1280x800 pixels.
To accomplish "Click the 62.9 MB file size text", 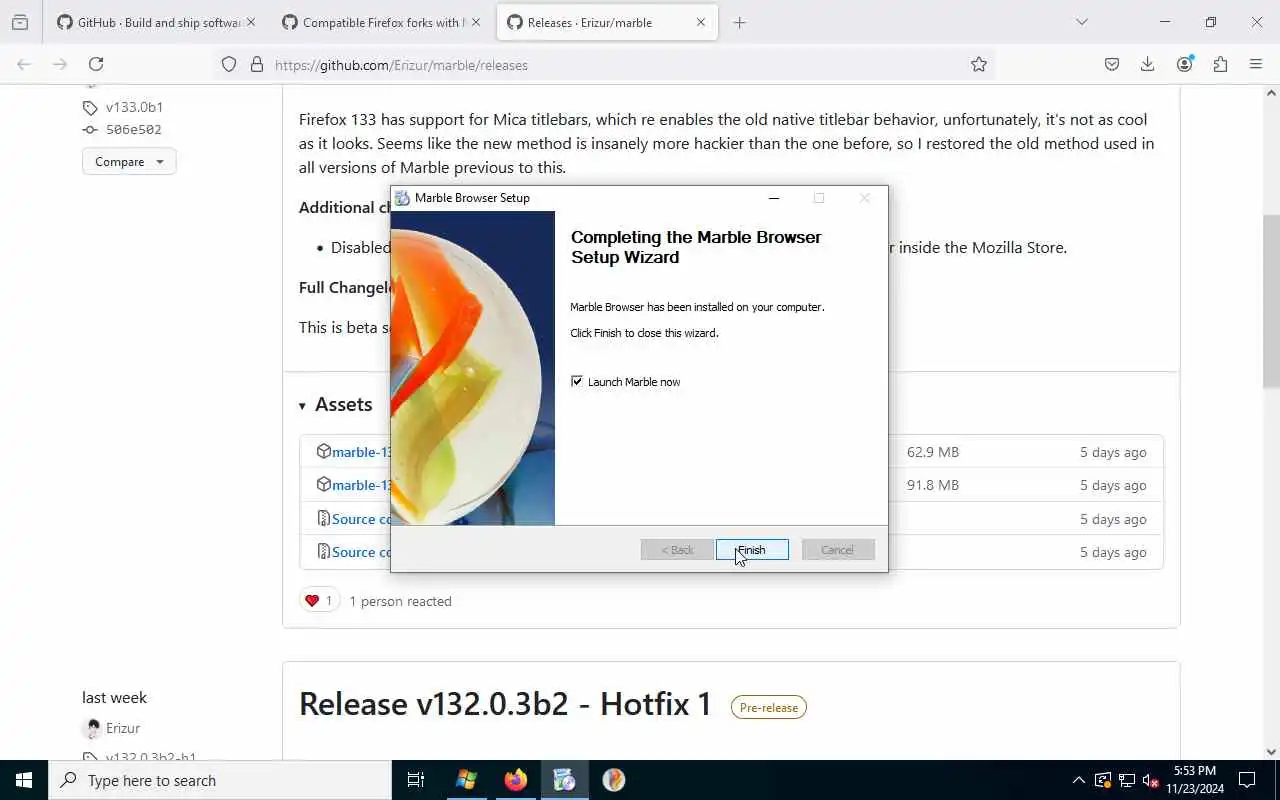I will (933, 452).
